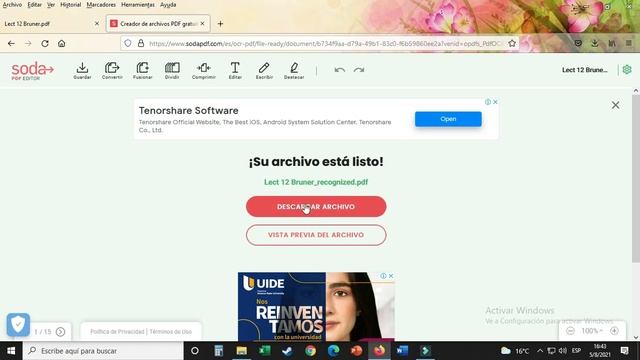The width and height of the screenshot is (640, 360).
Task: Open Ayuda menu
Action: [168, 5]
